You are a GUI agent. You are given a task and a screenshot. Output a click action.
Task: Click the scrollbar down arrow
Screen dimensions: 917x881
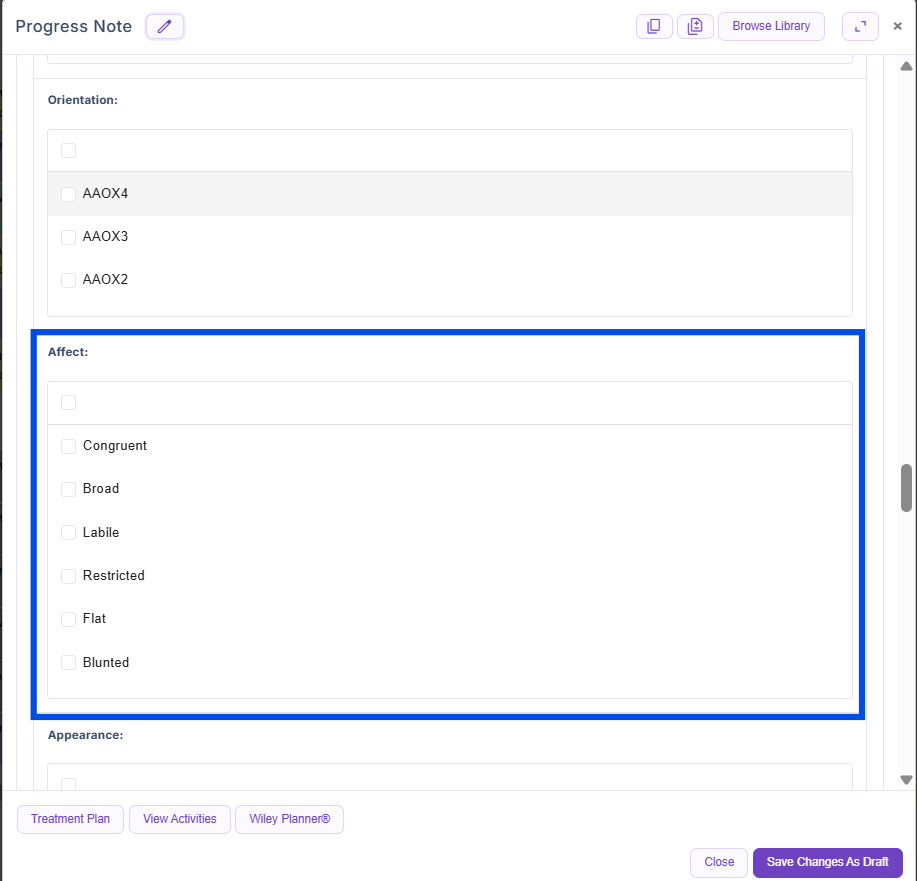pos(906,780)
